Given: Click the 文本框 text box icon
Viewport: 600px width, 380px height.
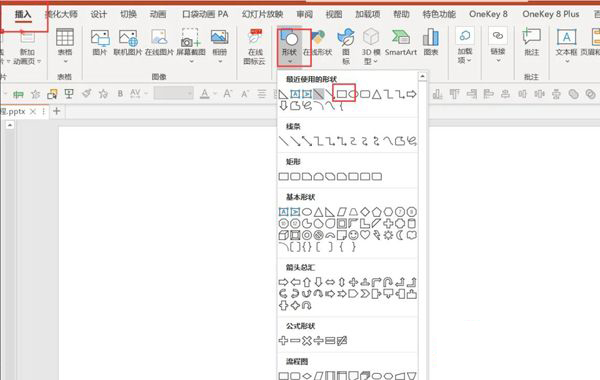Looking at the screenshot, I should [566, 38].
